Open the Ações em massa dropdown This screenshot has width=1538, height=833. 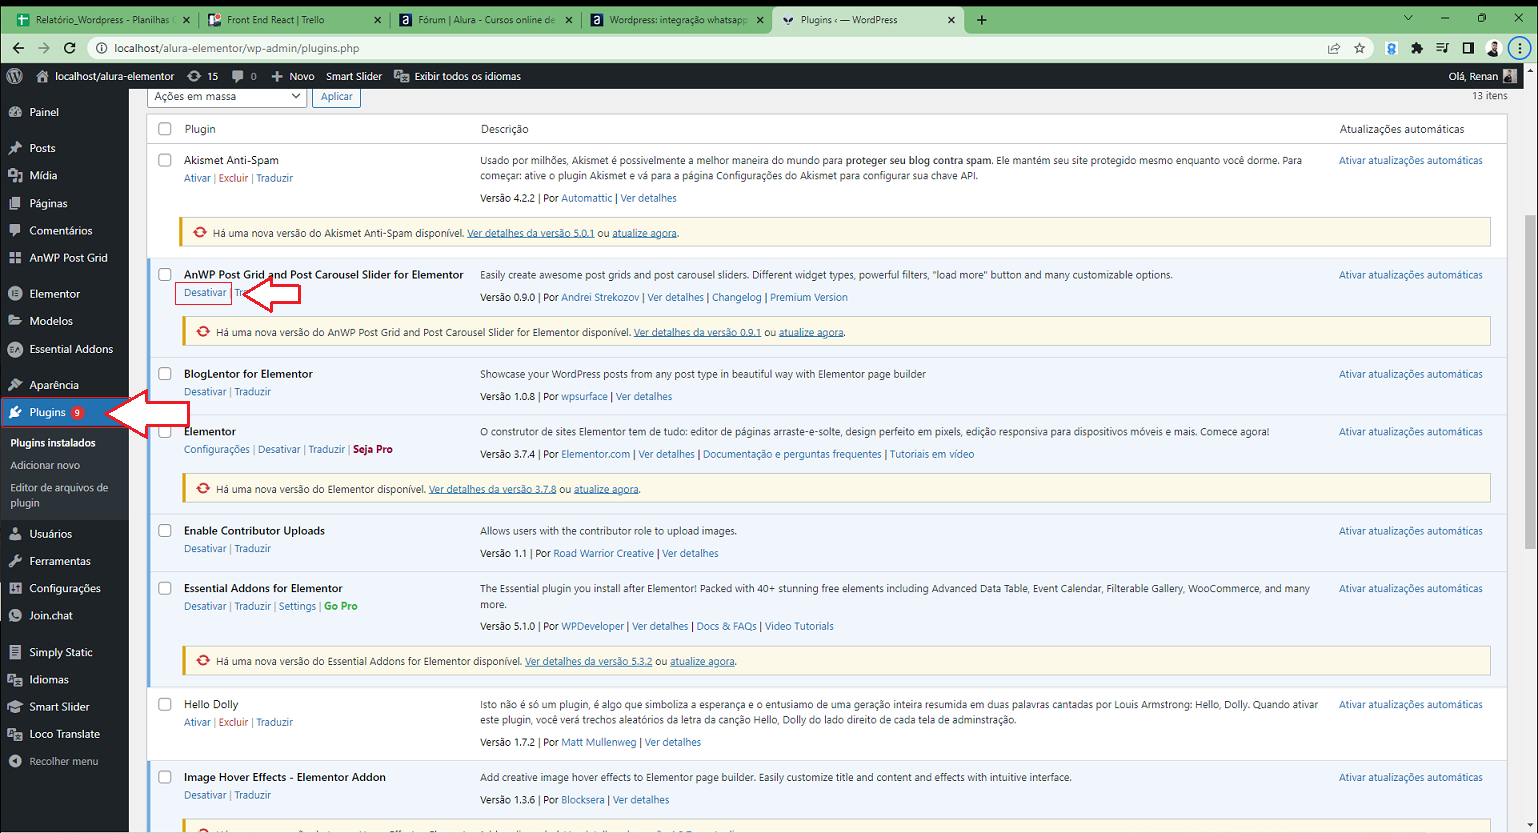(x=227, y=97)
